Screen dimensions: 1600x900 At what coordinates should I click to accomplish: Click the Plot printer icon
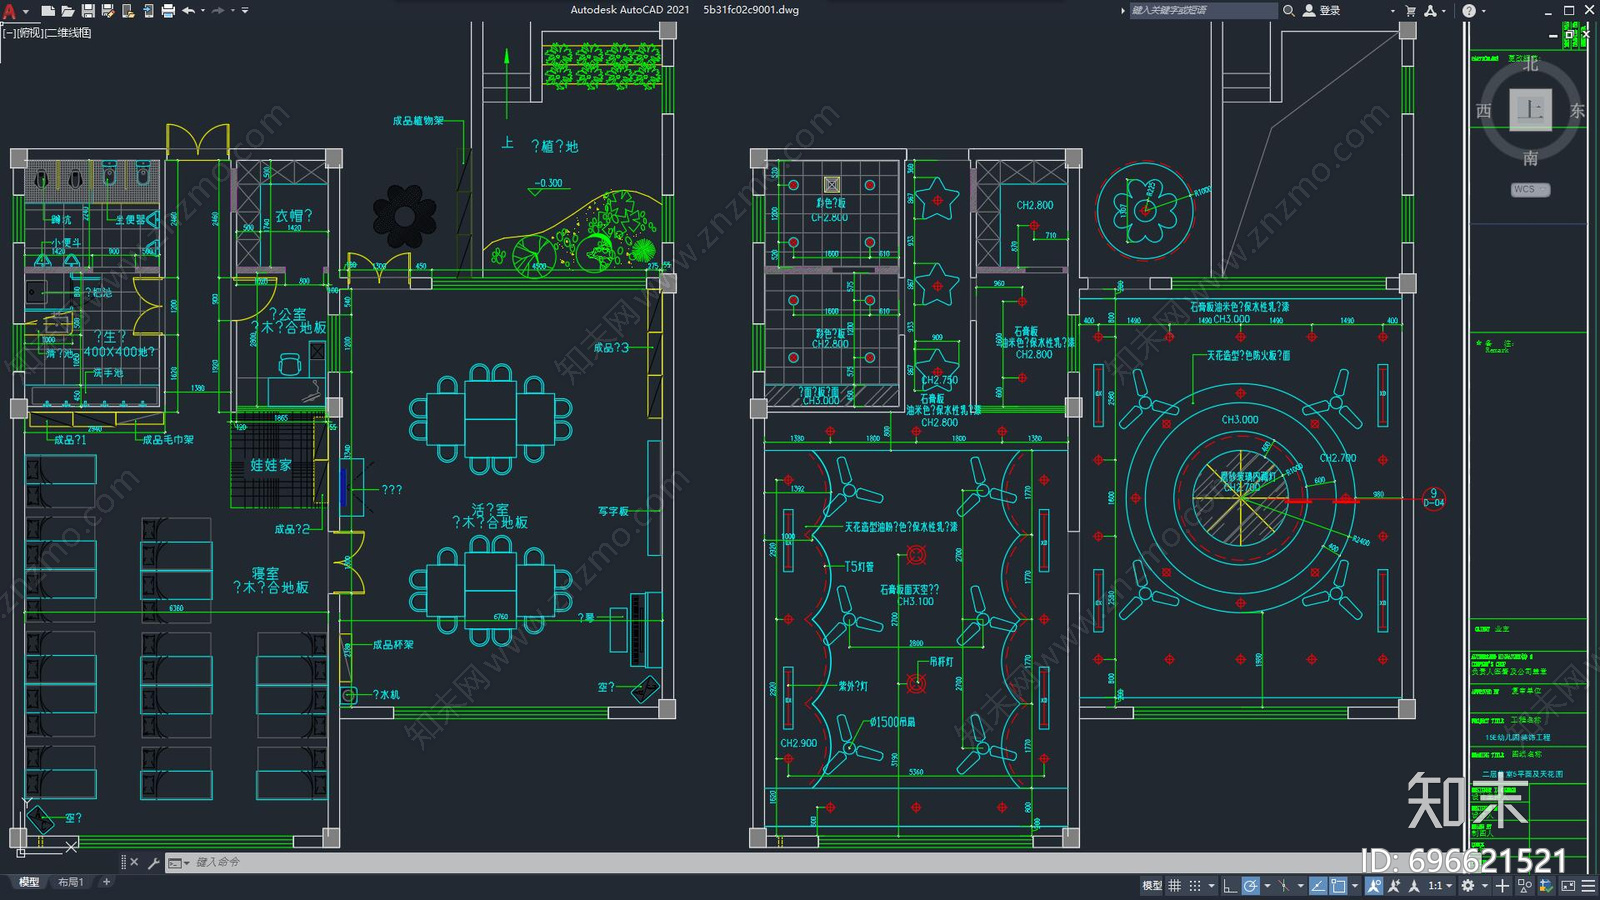click(168, 11)
